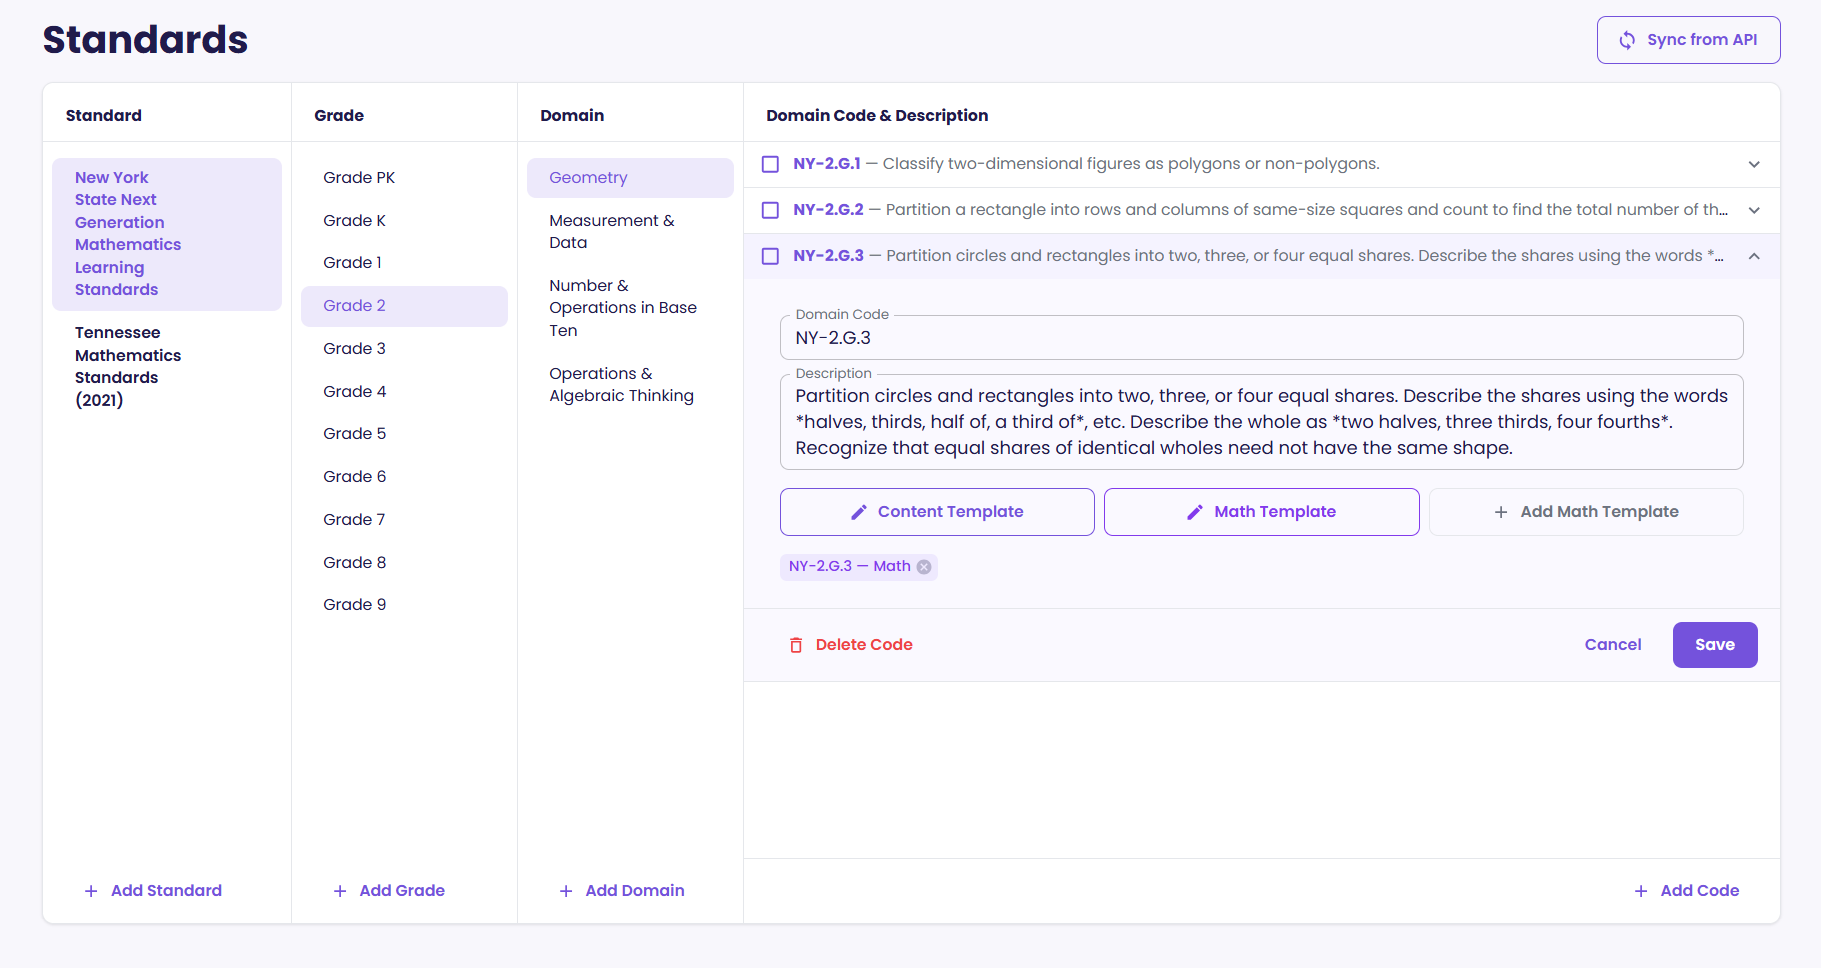Screen dimensions: 1821x968
Task: Select Grade 8 in the grade list
Action: 404,563
